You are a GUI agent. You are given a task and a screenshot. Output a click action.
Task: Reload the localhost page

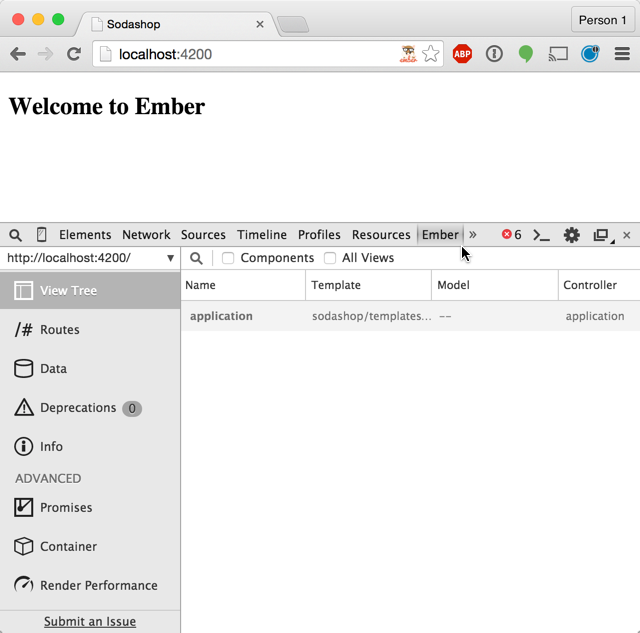pos(74,54)
